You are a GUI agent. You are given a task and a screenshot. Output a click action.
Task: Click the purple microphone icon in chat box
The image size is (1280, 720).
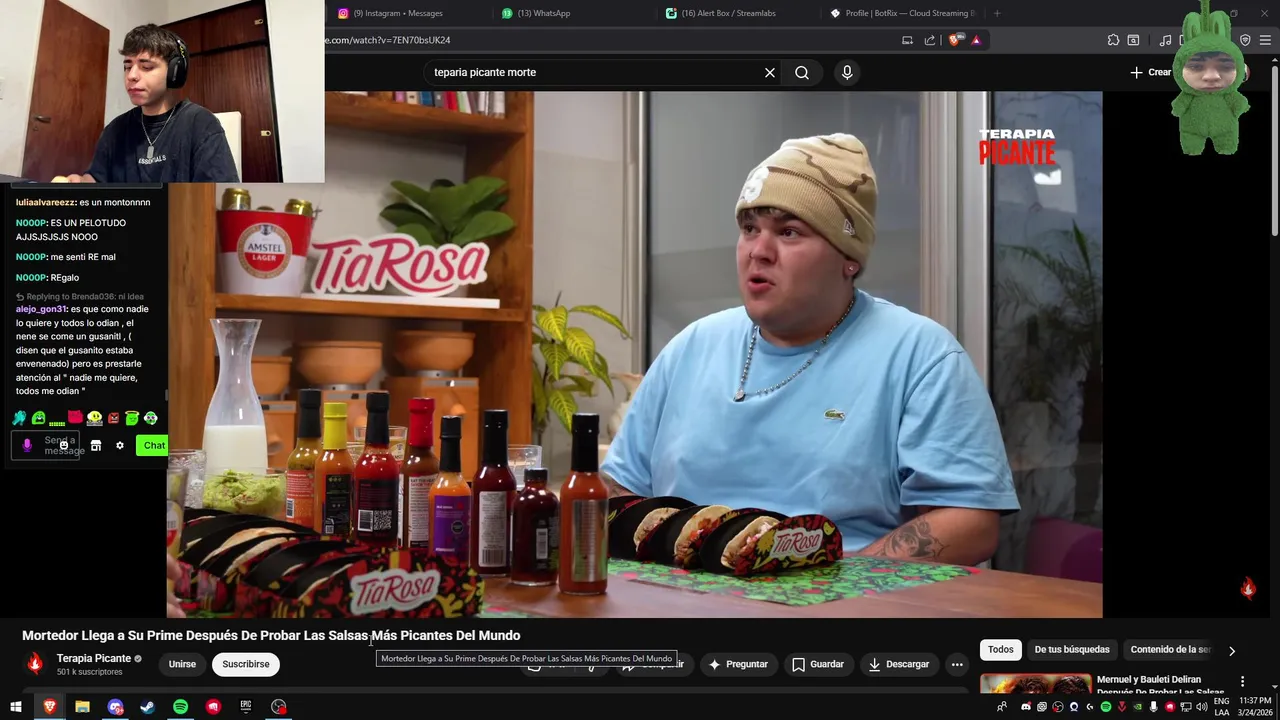coord(27,445)
